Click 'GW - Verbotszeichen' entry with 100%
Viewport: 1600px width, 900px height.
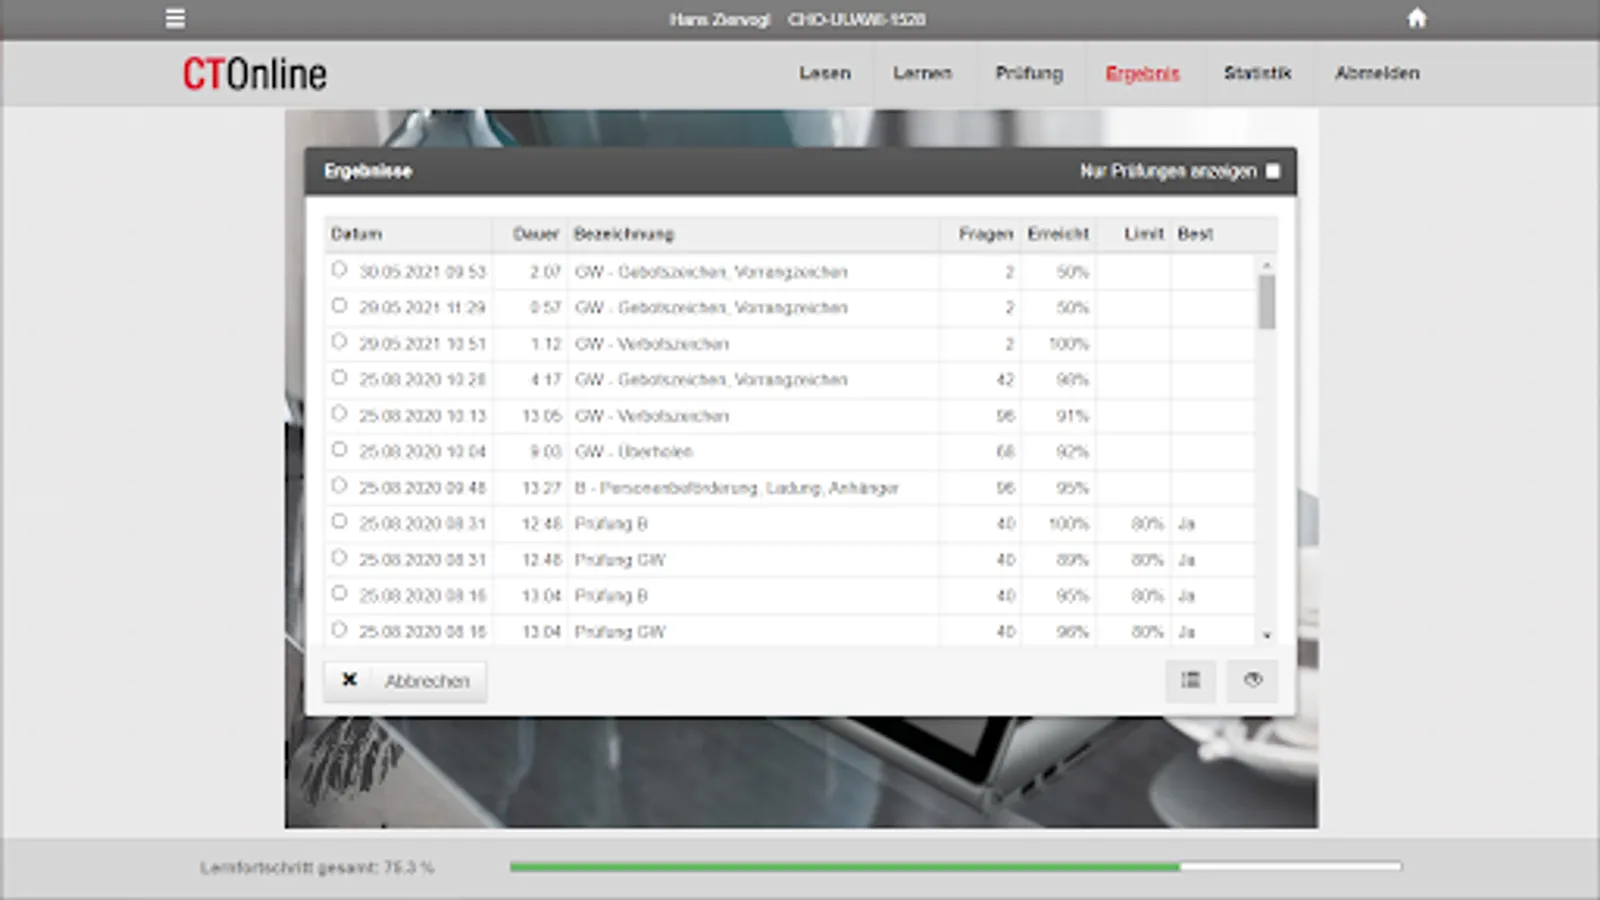[652, 344]
